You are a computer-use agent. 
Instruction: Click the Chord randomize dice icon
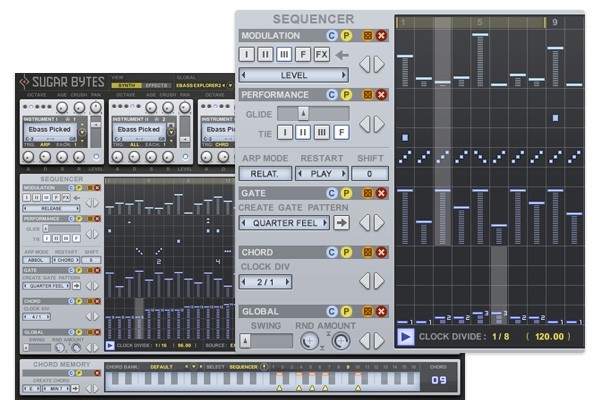click(x=367, y=252)
